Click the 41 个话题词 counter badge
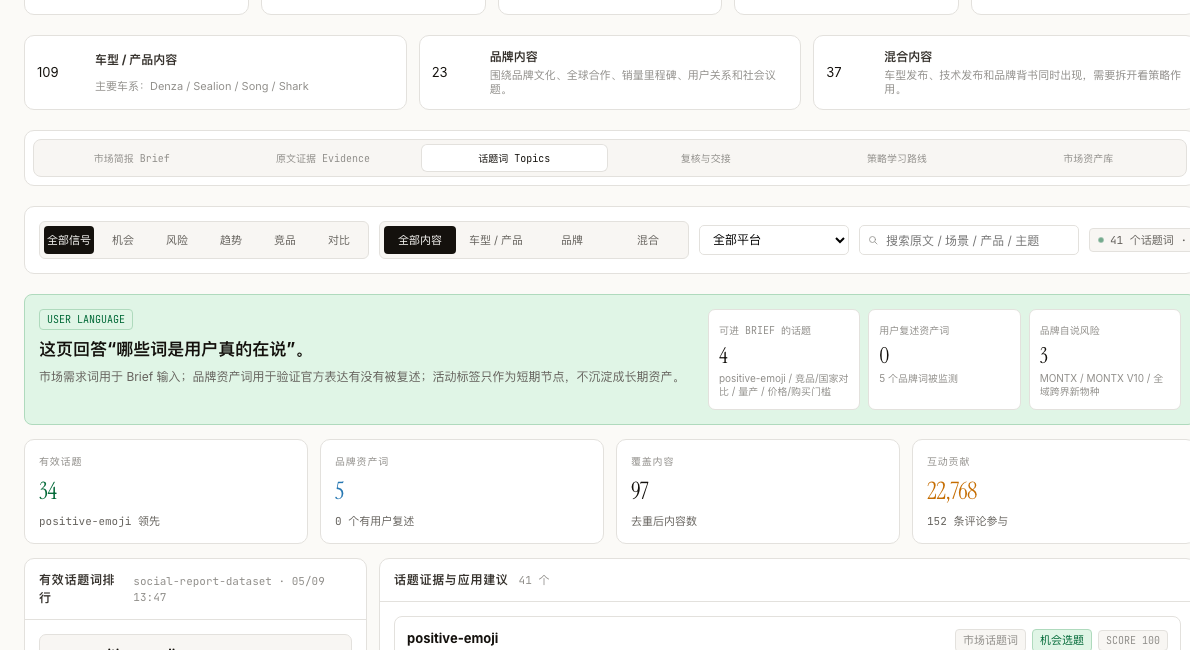This screenshot has height=650, width=1190. tap(1142, 240)
